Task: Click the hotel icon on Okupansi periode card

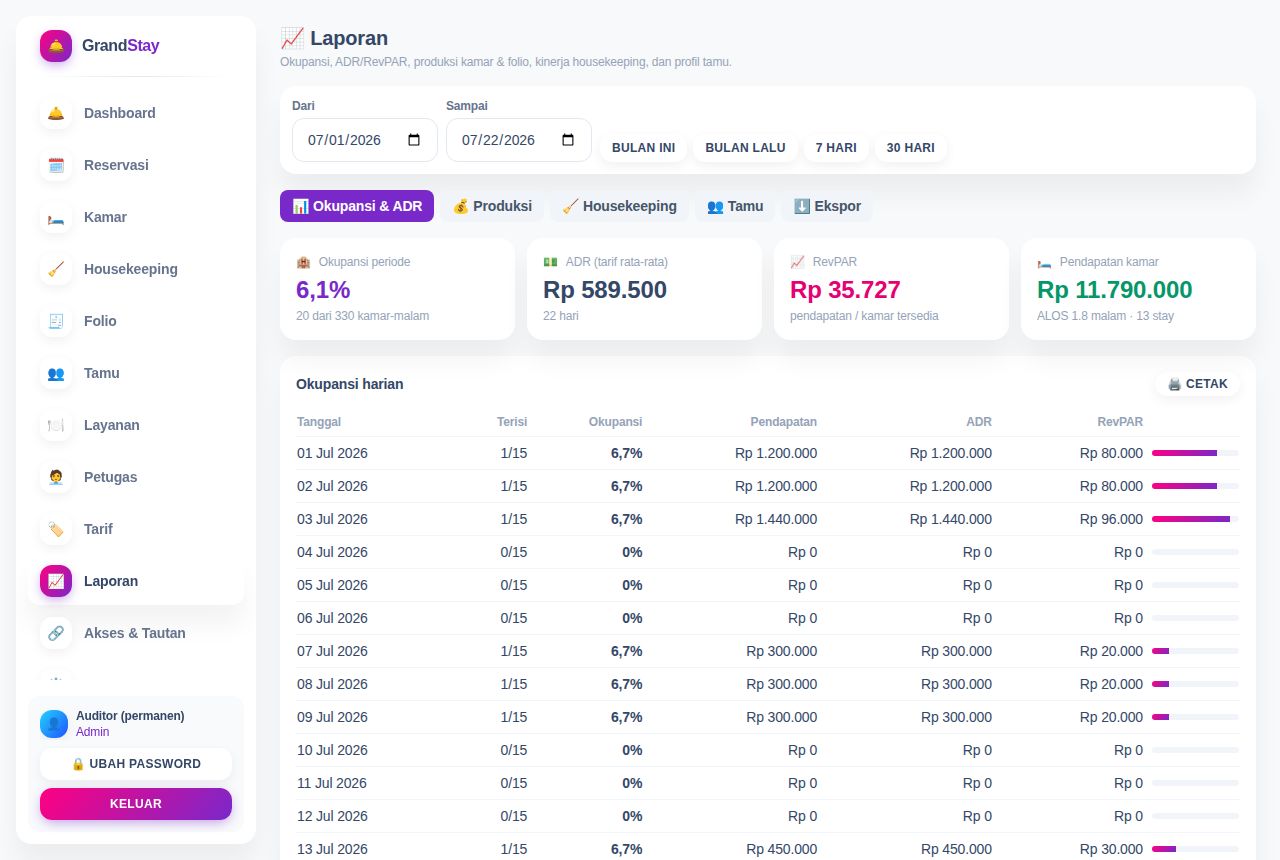Action: click(x=303, y=262)
